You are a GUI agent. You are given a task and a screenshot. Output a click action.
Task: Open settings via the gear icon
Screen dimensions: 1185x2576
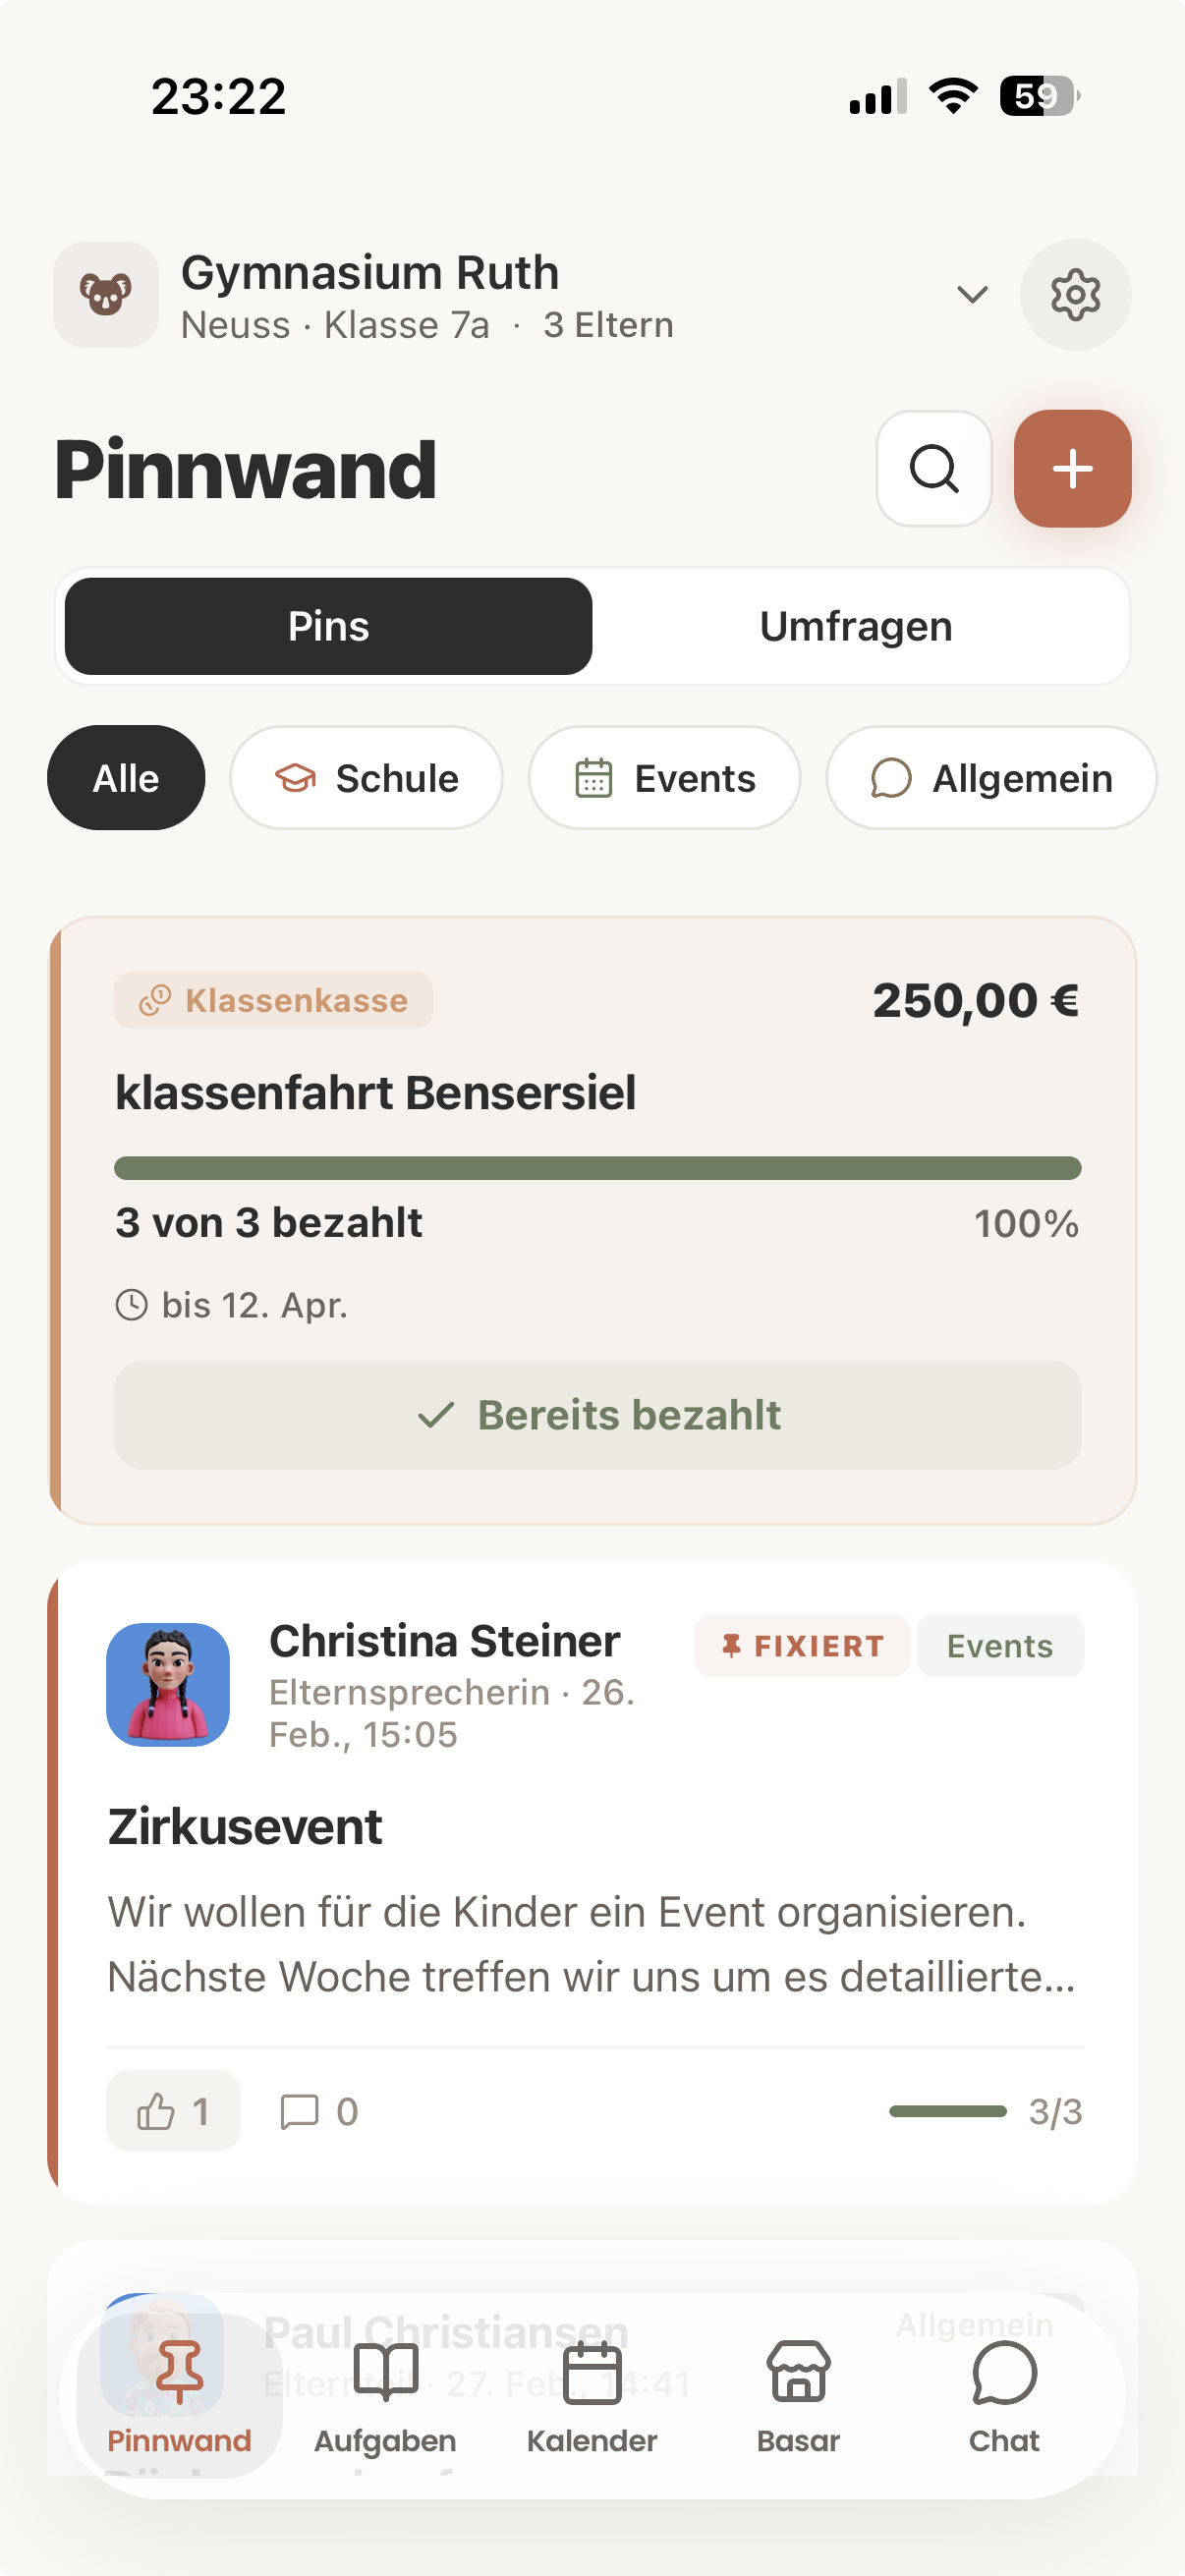pyautogui.click(x=1075, y=295)
